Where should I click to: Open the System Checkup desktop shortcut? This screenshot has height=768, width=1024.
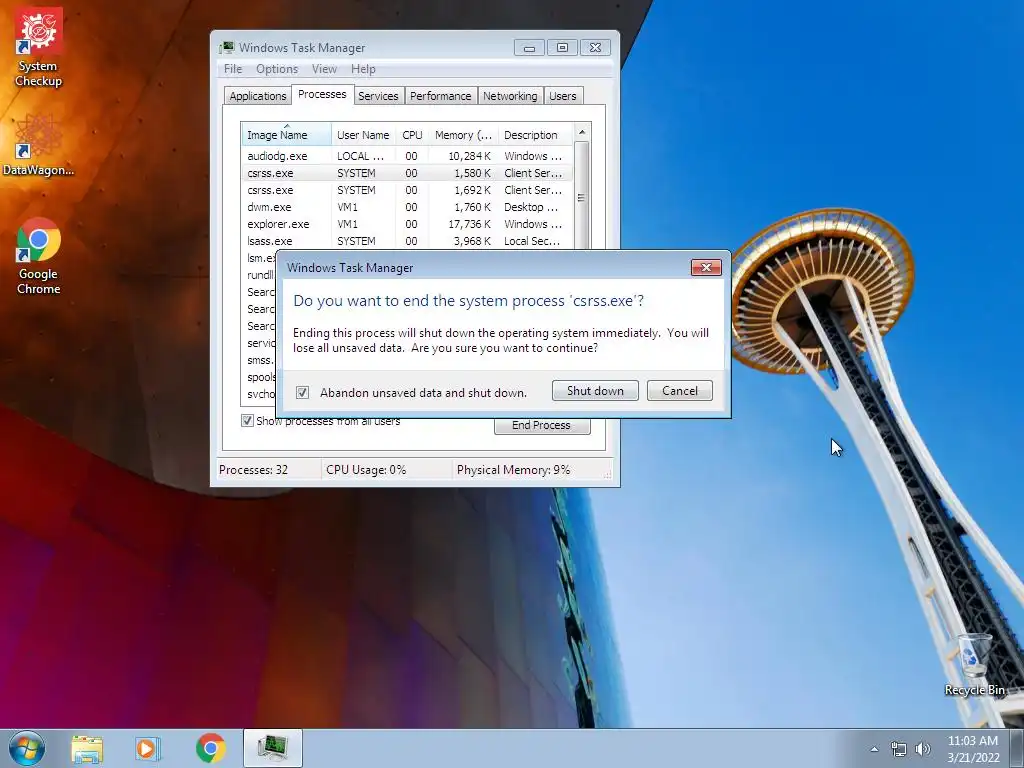[x=39, y=47]
